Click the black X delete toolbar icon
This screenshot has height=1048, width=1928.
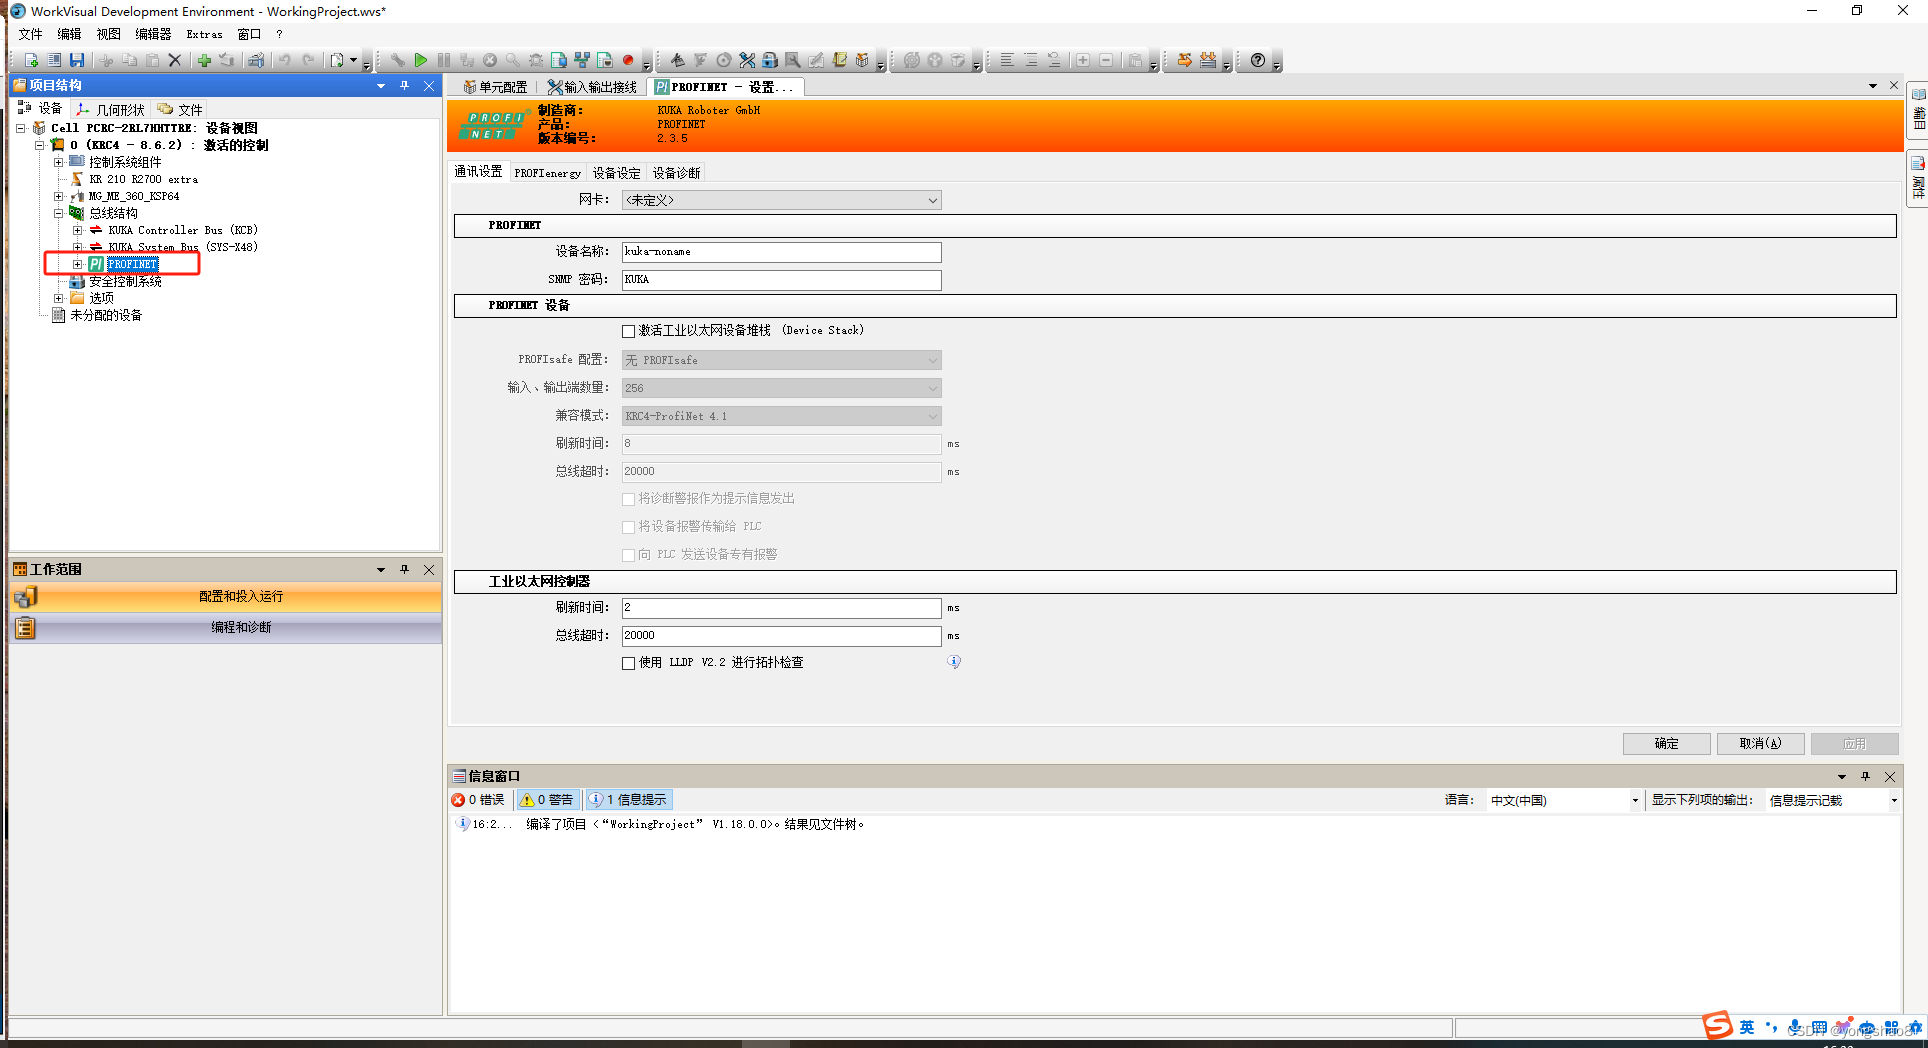tap(175, 60)
